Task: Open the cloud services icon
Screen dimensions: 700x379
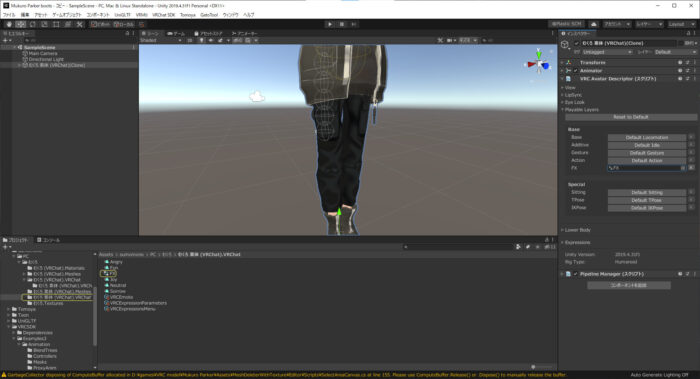Action: tap(594, 24)
